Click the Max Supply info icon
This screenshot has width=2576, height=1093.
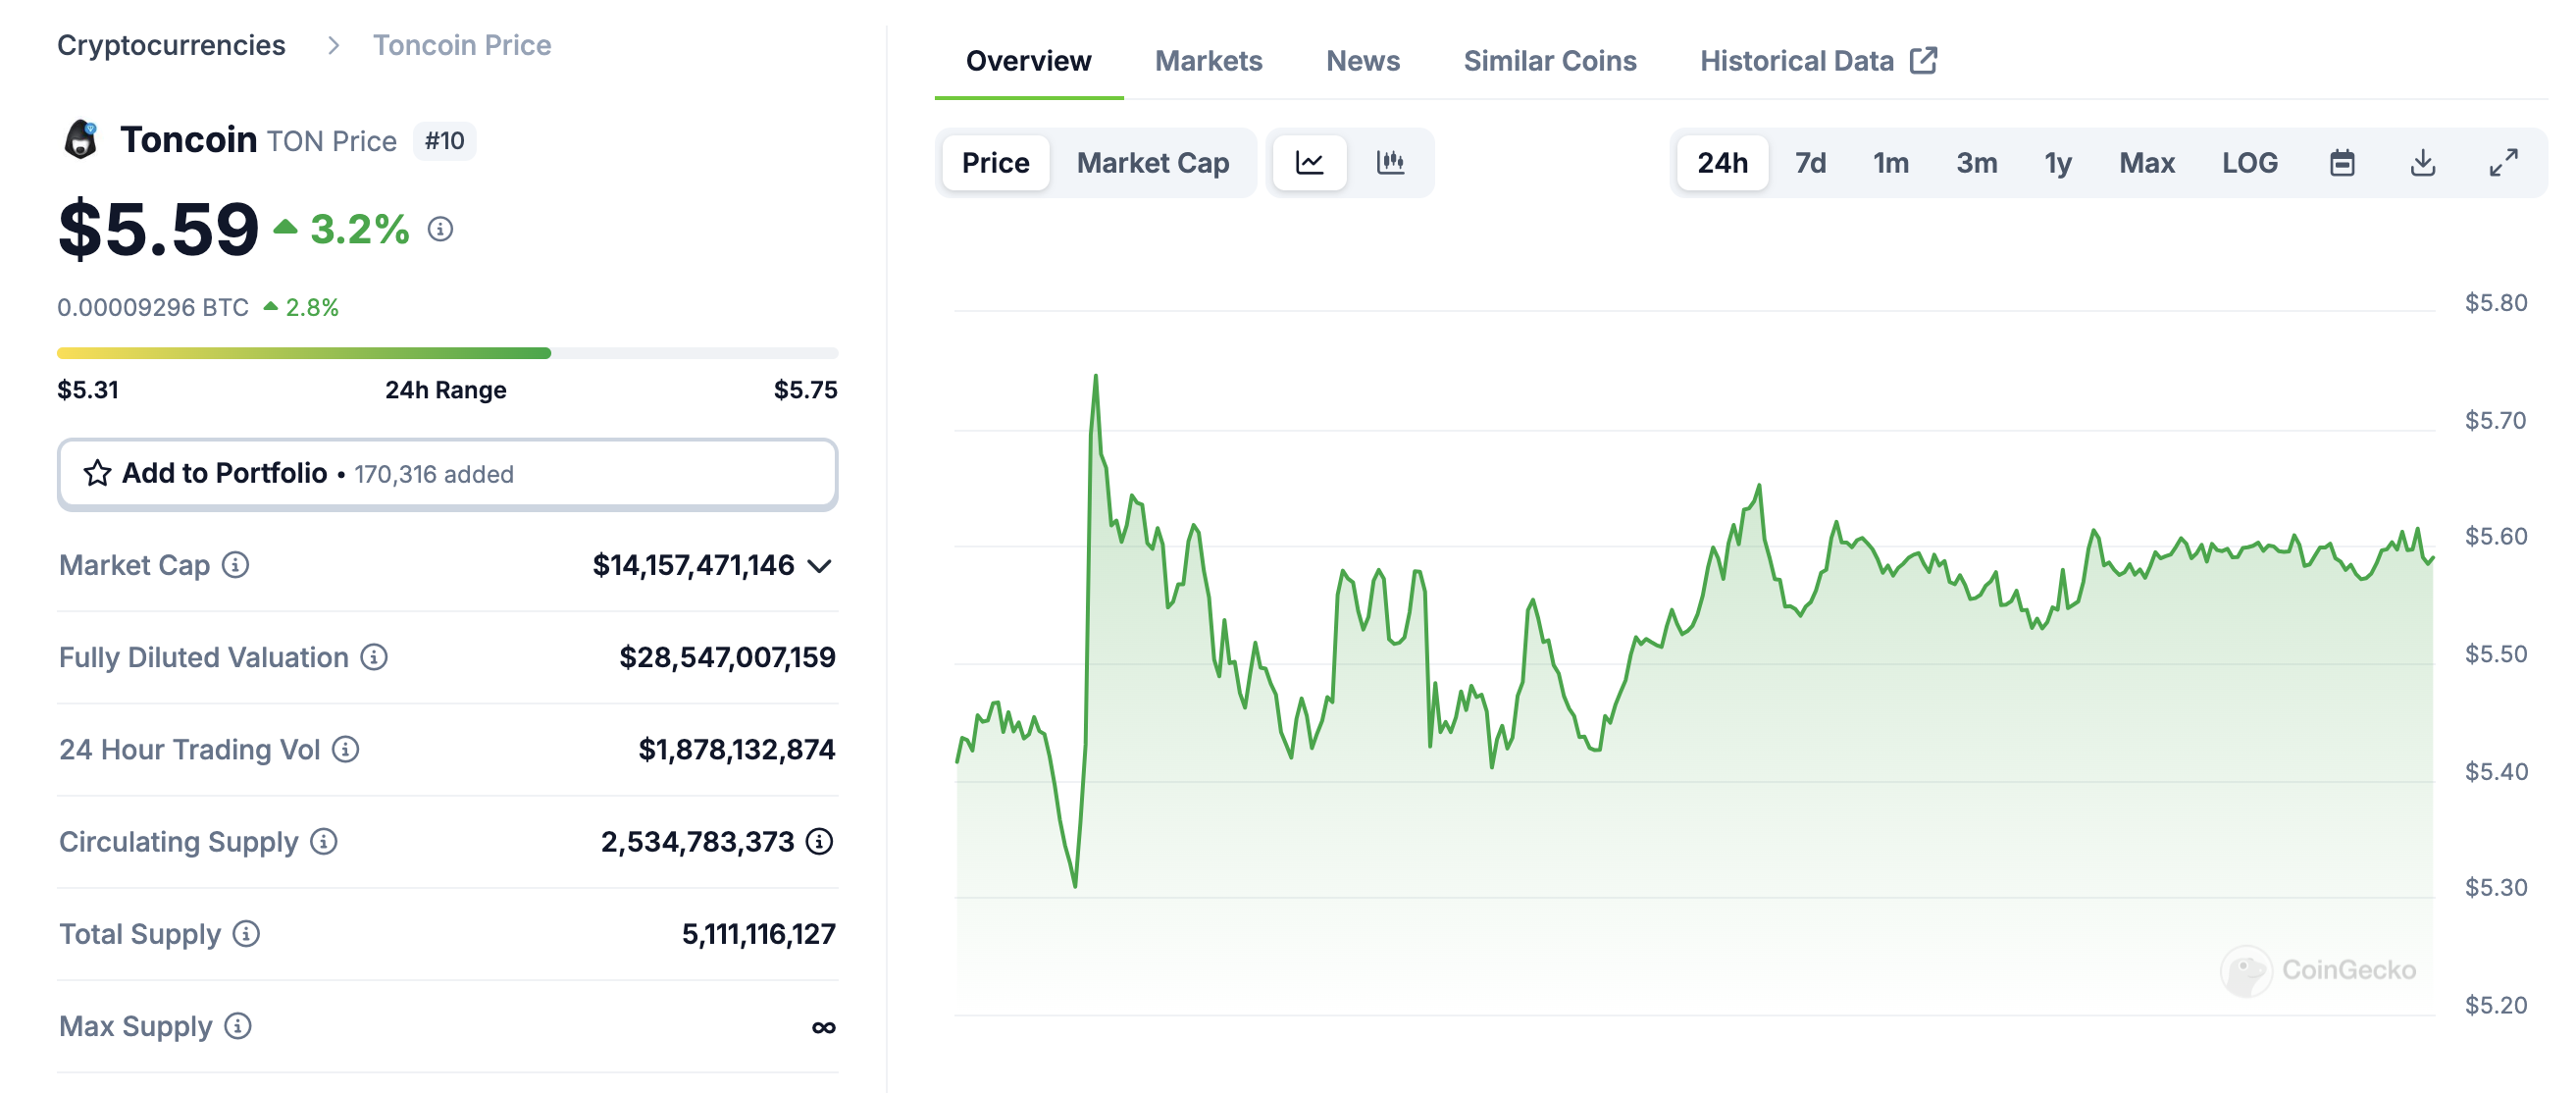[238, 1026]
